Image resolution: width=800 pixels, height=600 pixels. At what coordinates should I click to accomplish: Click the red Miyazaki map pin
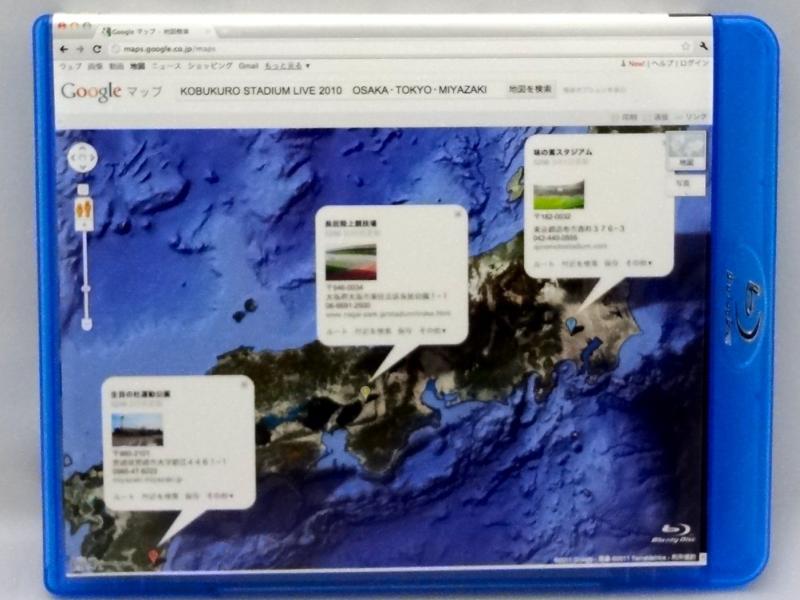pyautogui.click(x=153, y=556)
